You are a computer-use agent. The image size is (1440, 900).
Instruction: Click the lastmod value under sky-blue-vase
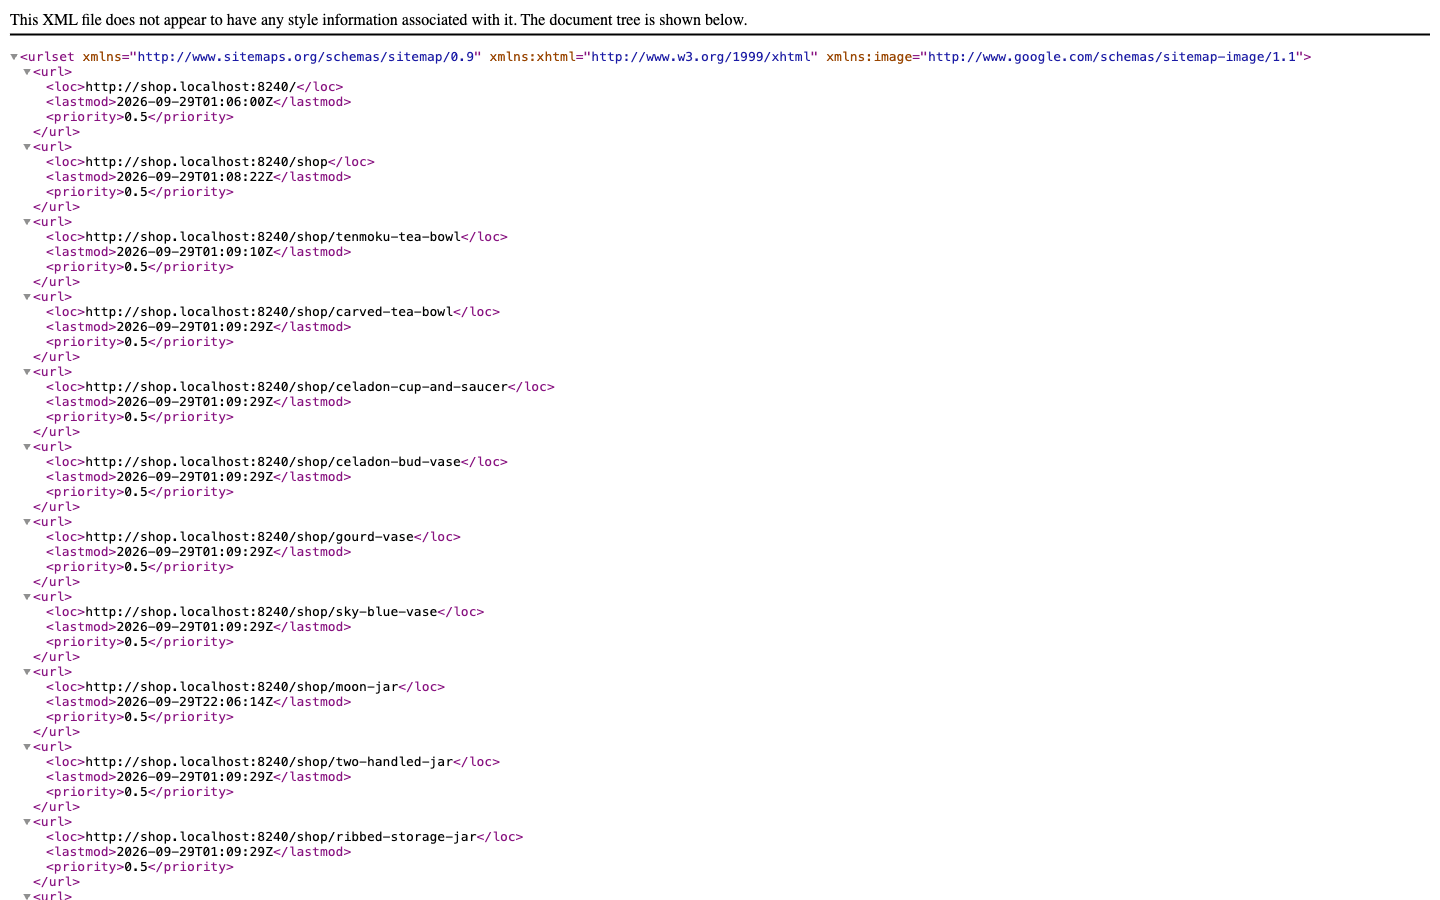195,627
